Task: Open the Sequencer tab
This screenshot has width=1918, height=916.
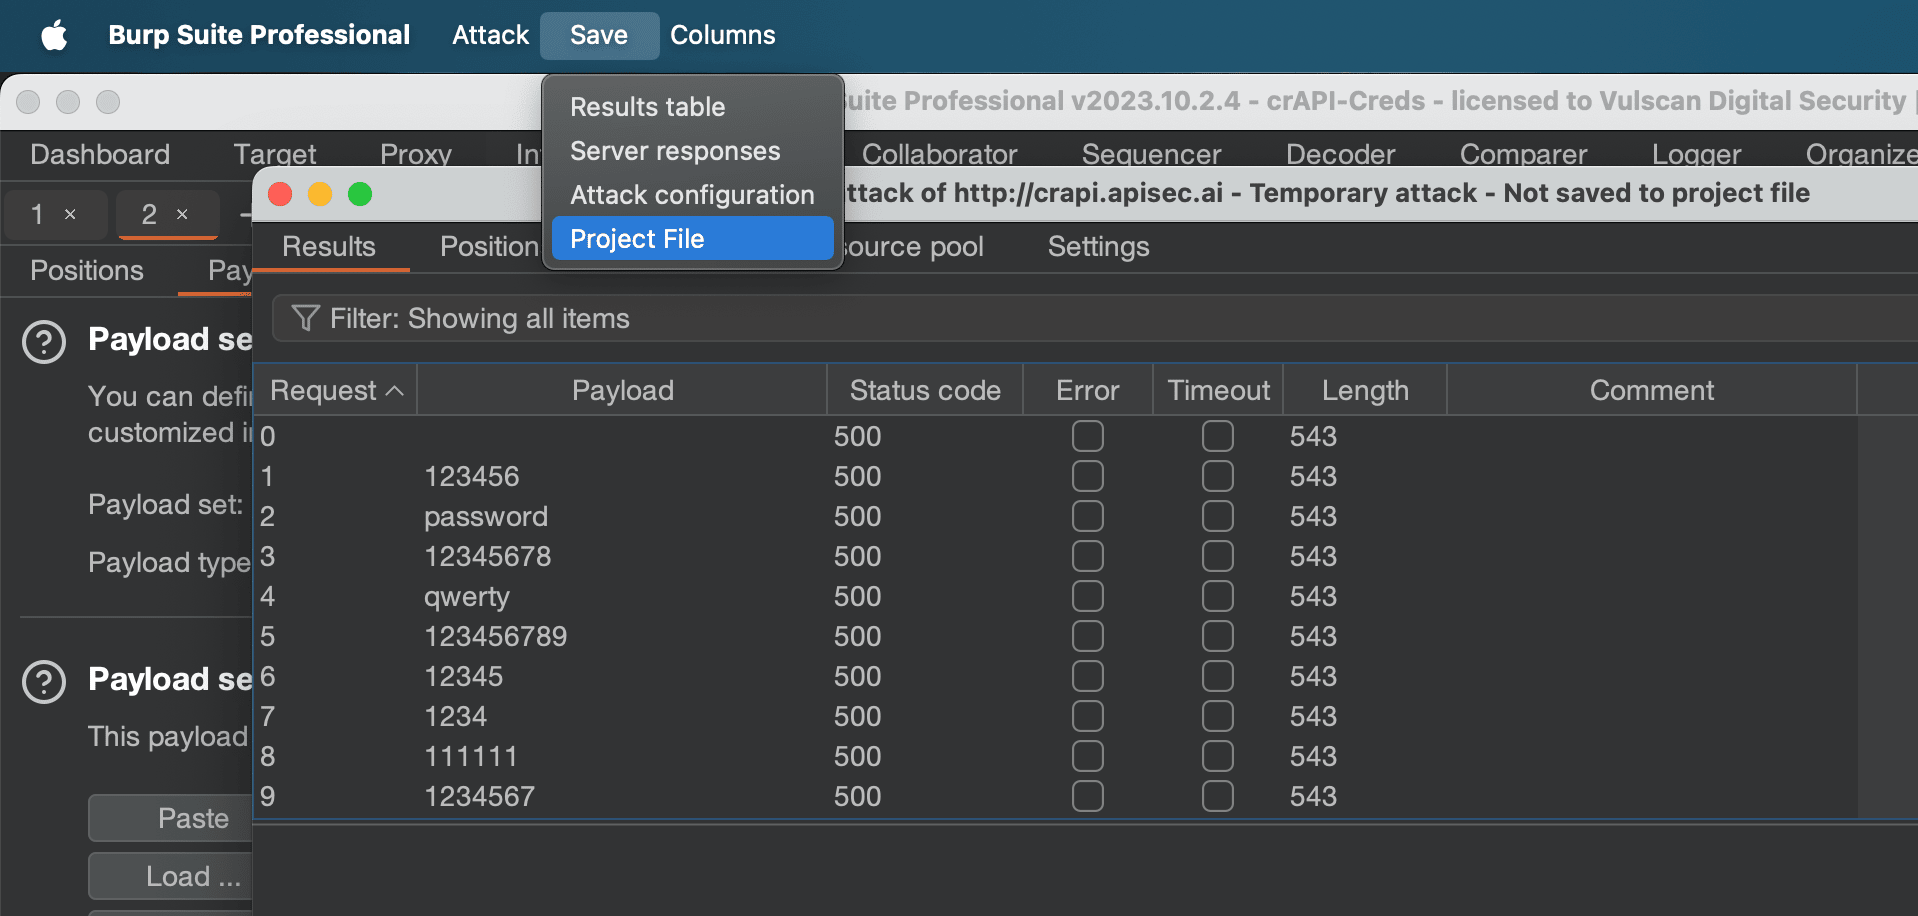Action: click(x=1151, y=155)
